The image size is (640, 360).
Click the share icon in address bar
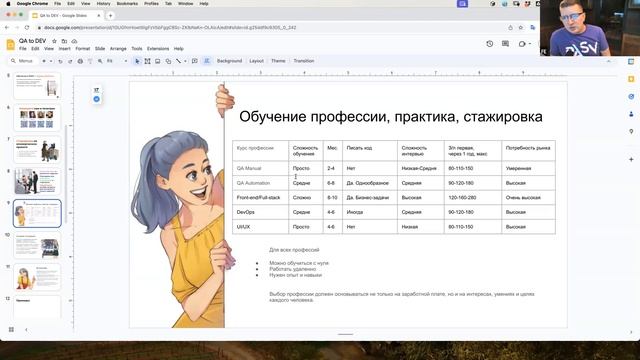510,28
